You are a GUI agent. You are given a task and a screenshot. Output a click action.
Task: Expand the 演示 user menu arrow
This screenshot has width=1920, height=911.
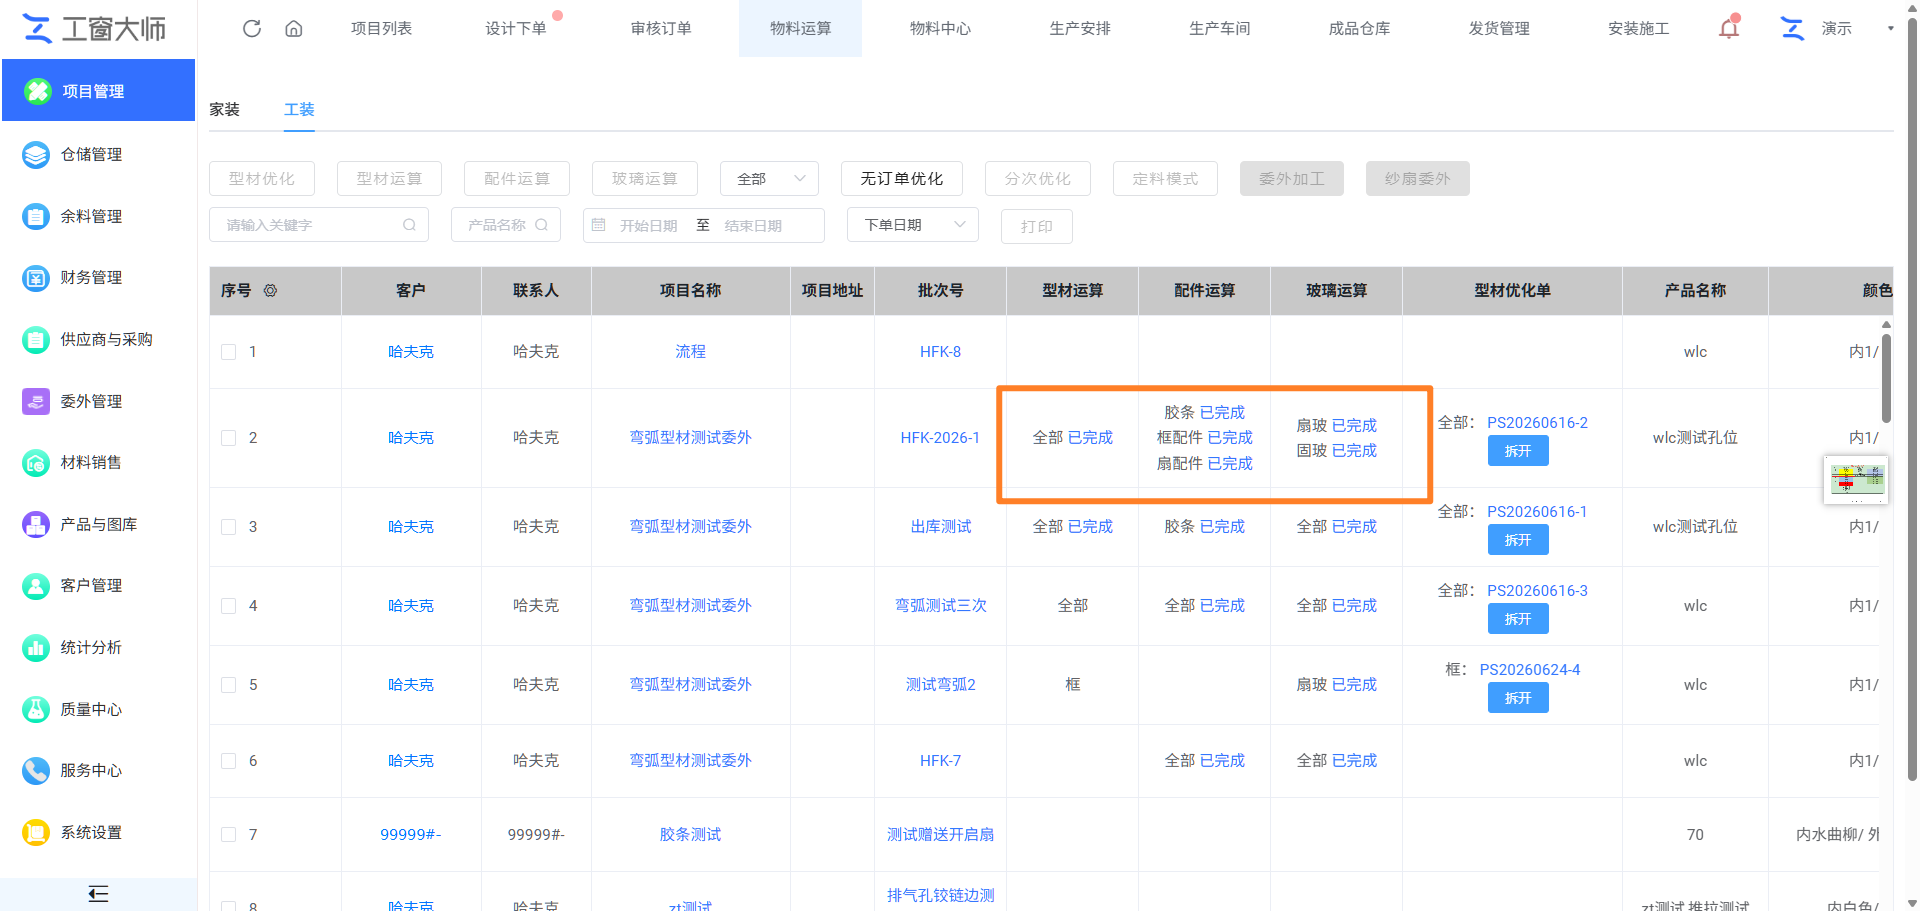tap(1890, 28)
